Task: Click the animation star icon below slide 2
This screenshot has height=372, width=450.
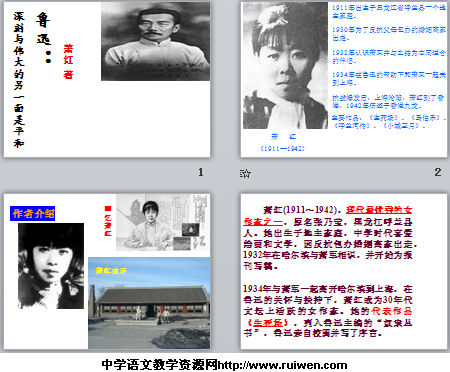Action: tap(245, 173)
